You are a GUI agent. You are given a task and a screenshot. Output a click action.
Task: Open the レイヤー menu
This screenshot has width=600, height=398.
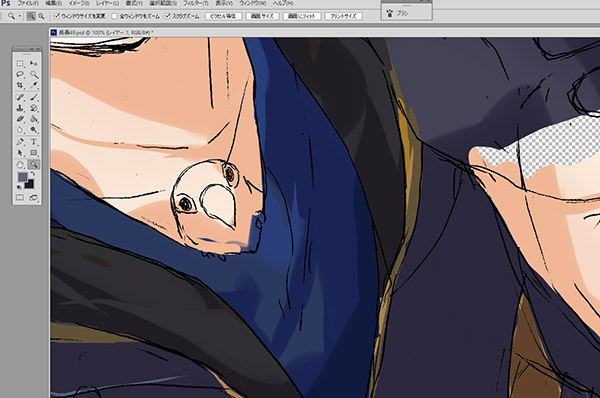[x=107, y=3]
